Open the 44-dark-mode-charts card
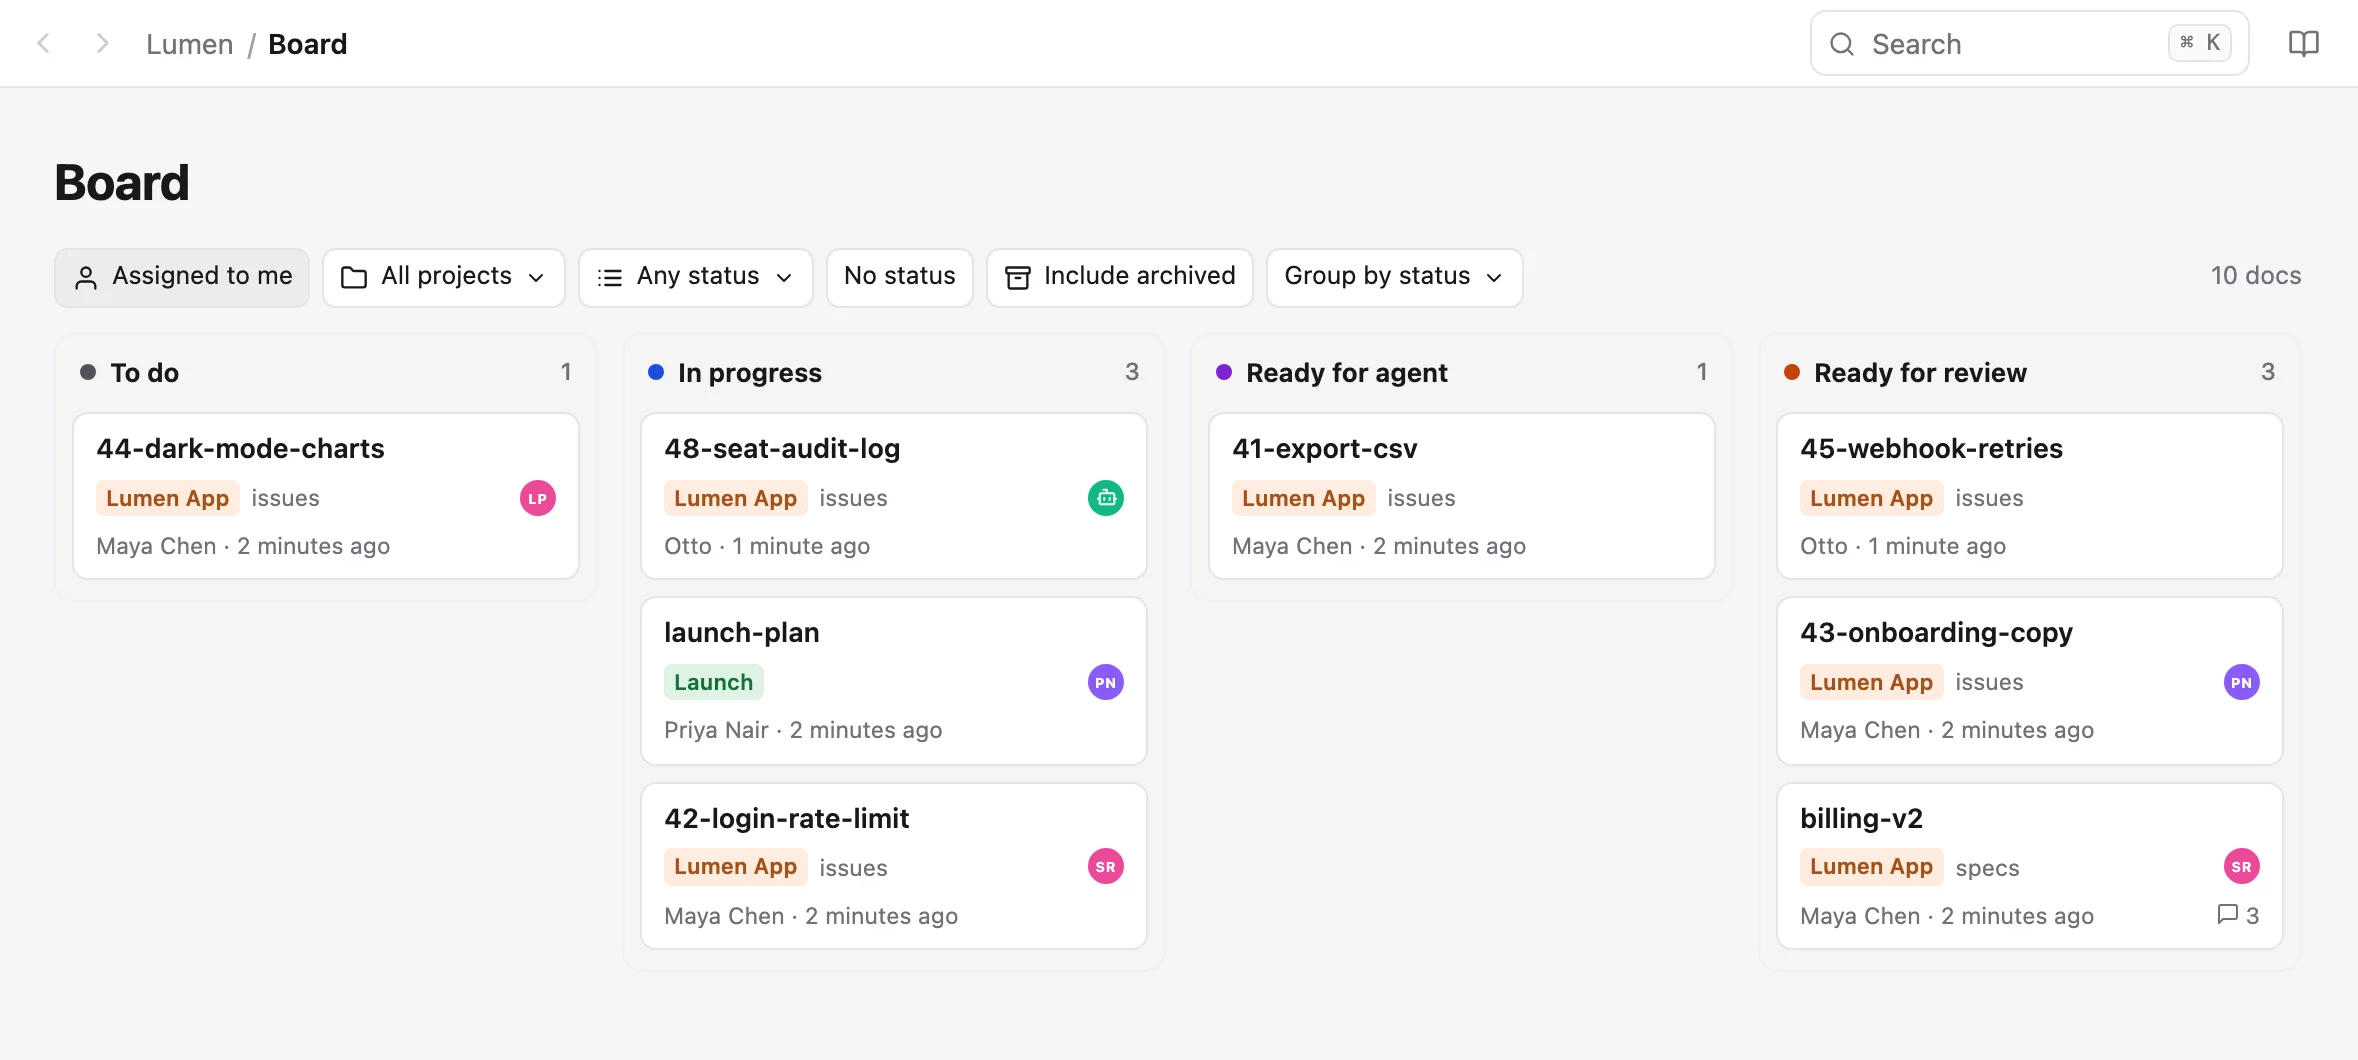 click(326, 496)
